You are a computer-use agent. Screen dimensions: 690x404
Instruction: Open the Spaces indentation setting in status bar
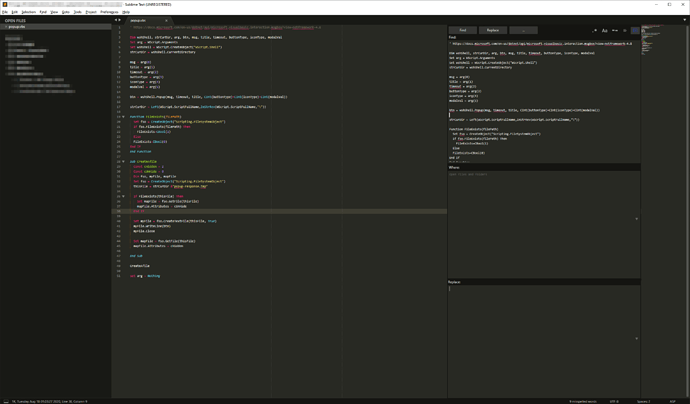(643, 401)
